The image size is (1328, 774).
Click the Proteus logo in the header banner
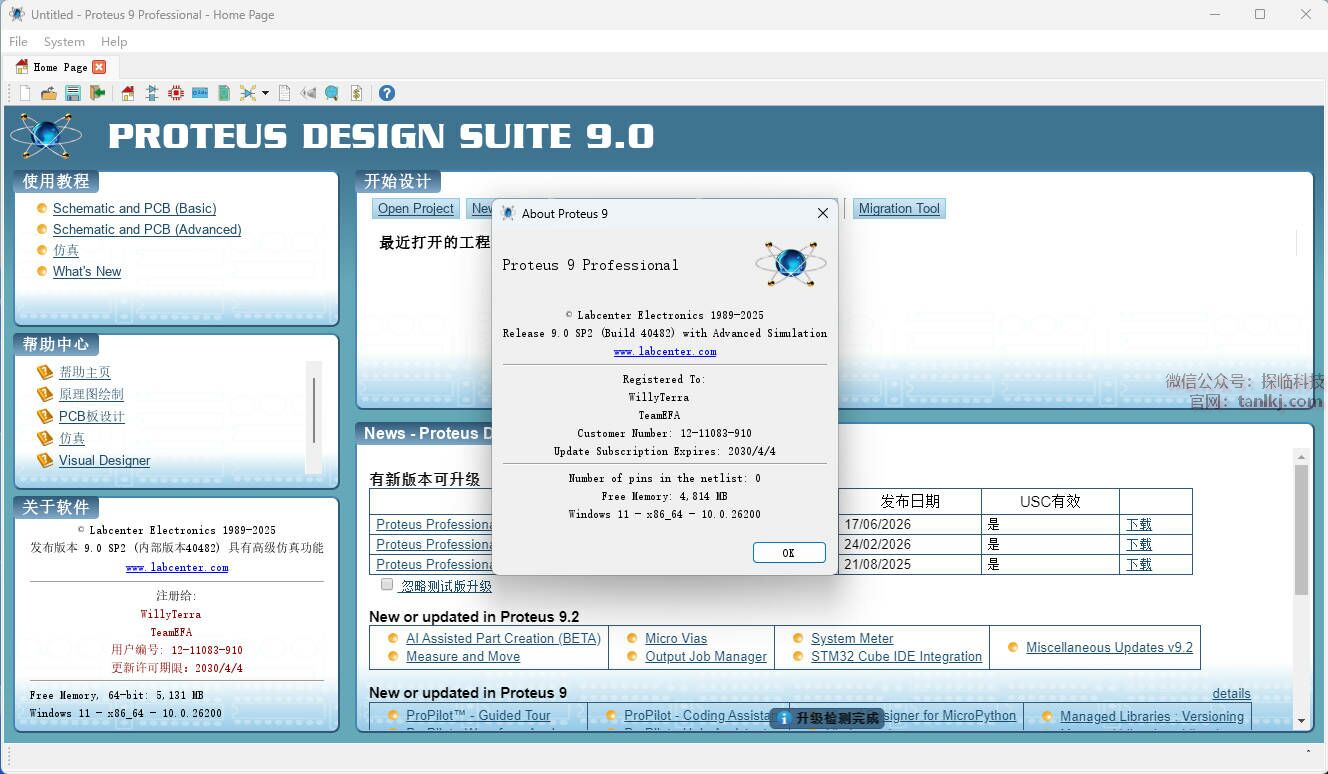pyautogui.click(x=46, y=136)
